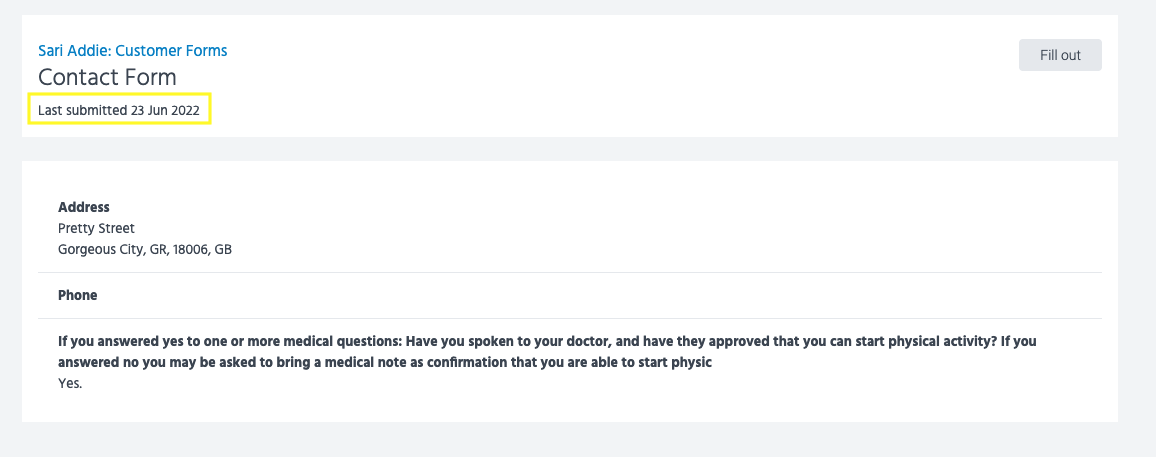Click the 23 Jun 2022 date
Screen dimensions: 1156x457
(165, 110)
